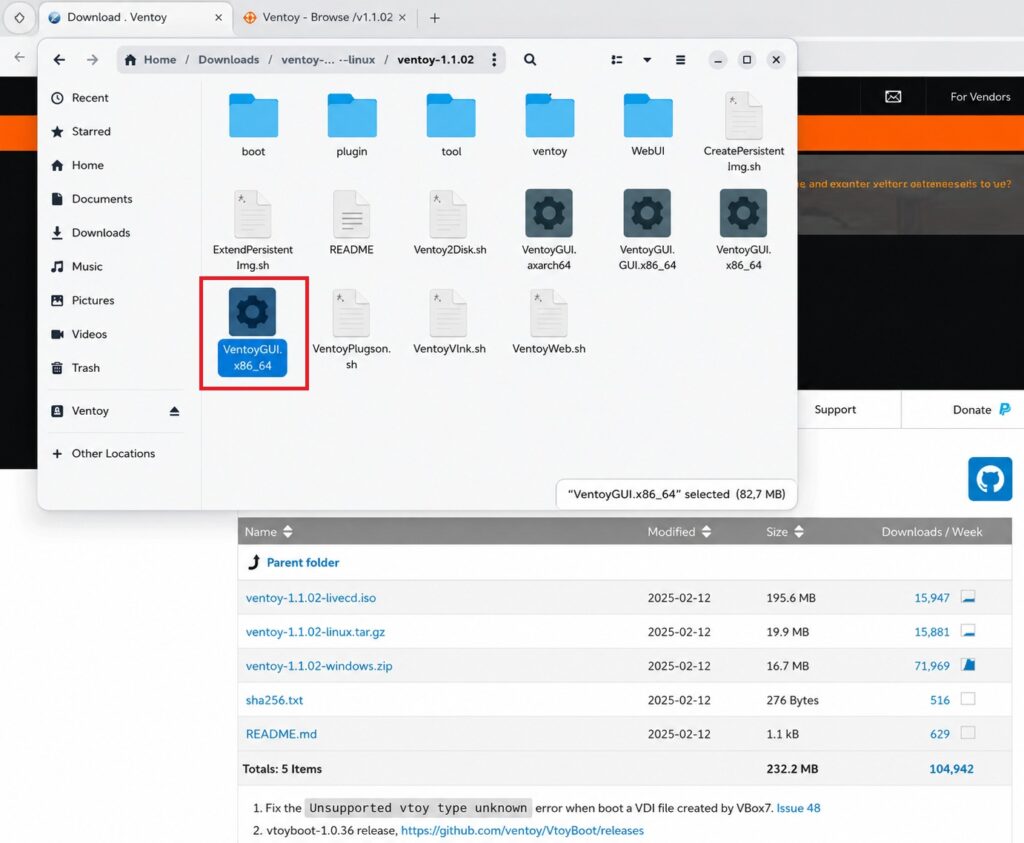This screenshot has height=843, width=1024.
Task: Click ventoy-1.1.02 path segment
Action: point(436,59)
